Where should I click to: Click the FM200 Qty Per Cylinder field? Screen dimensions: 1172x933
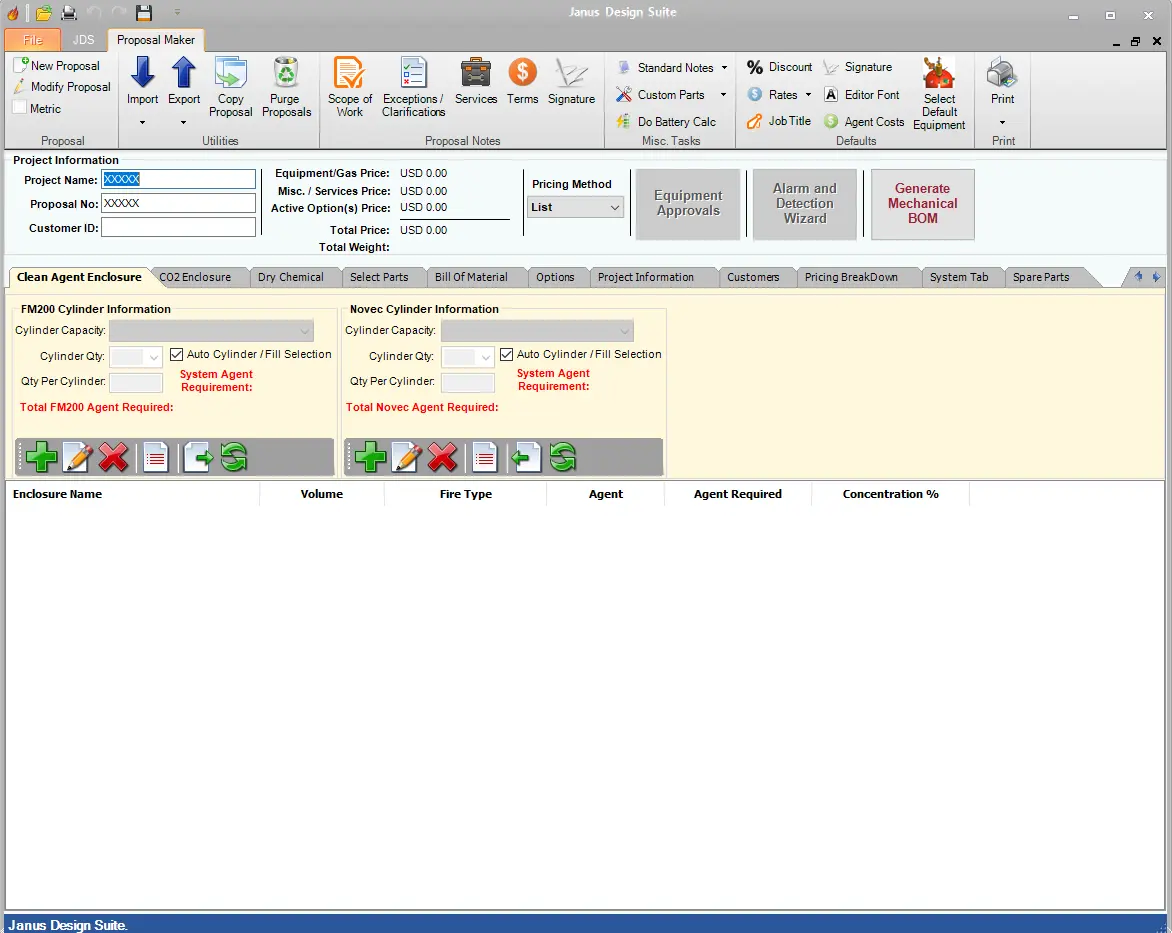pos(135,383)
